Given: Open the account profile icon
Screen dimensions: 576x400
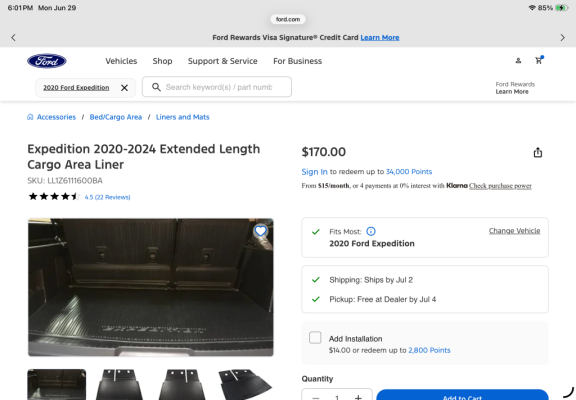Looking at the screenshot, I should 518,61.
